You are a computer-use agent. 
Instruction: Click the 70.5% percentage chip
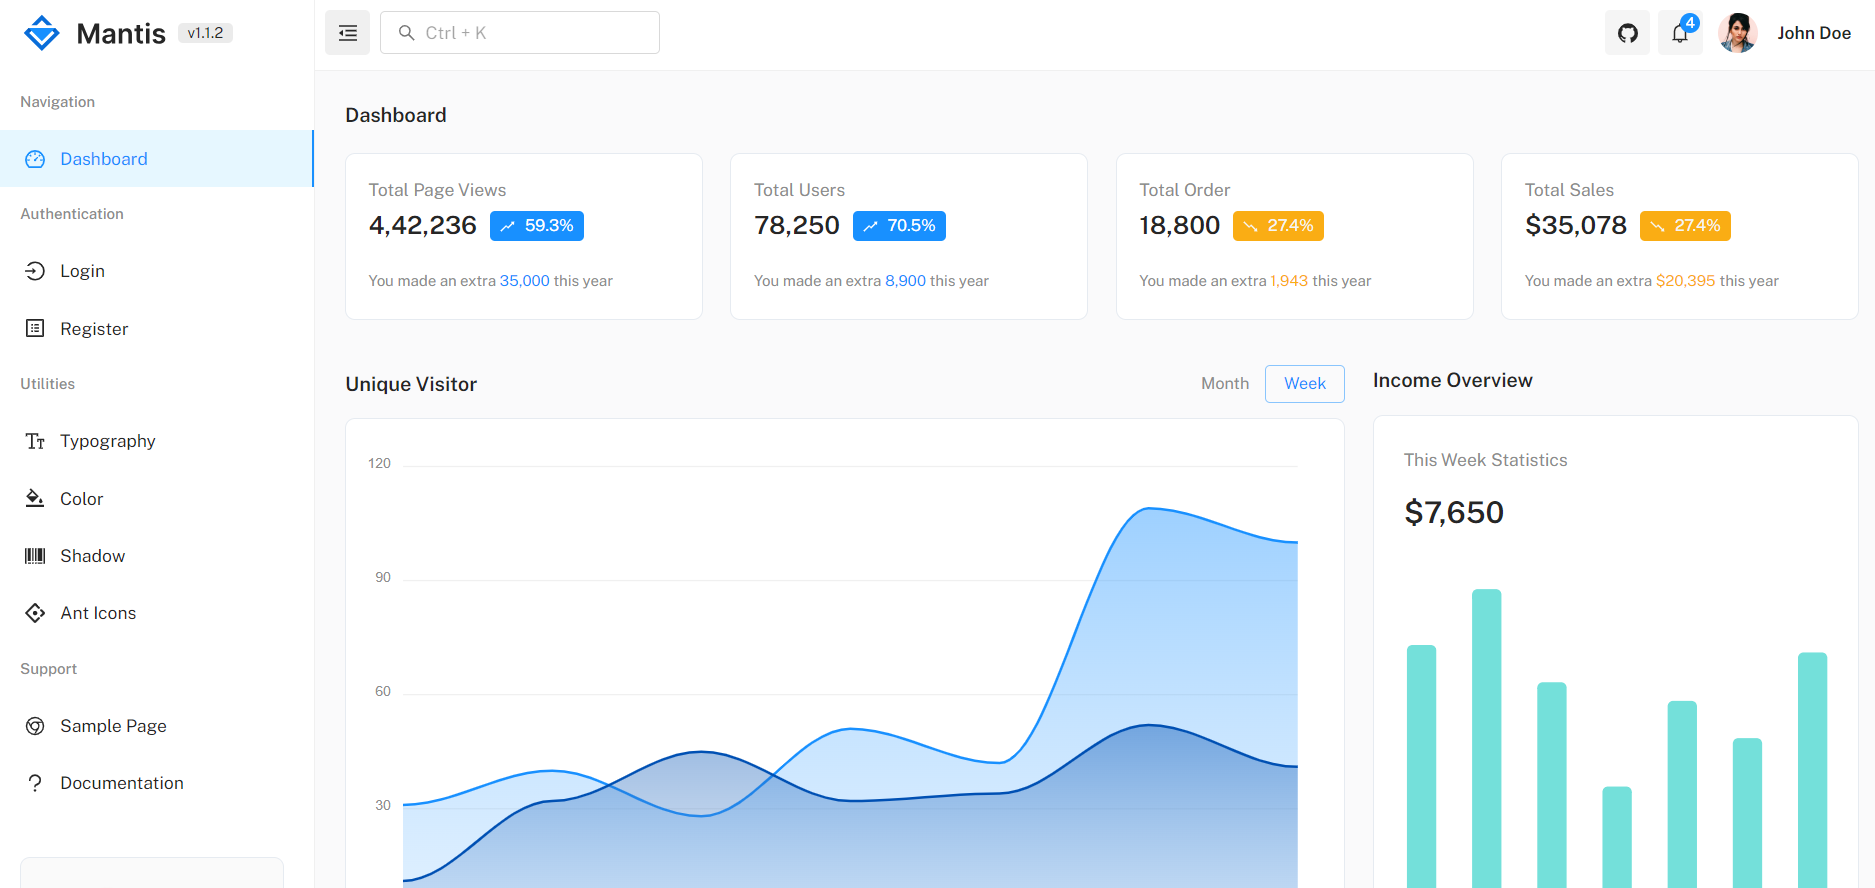click(x=899, y=226)
